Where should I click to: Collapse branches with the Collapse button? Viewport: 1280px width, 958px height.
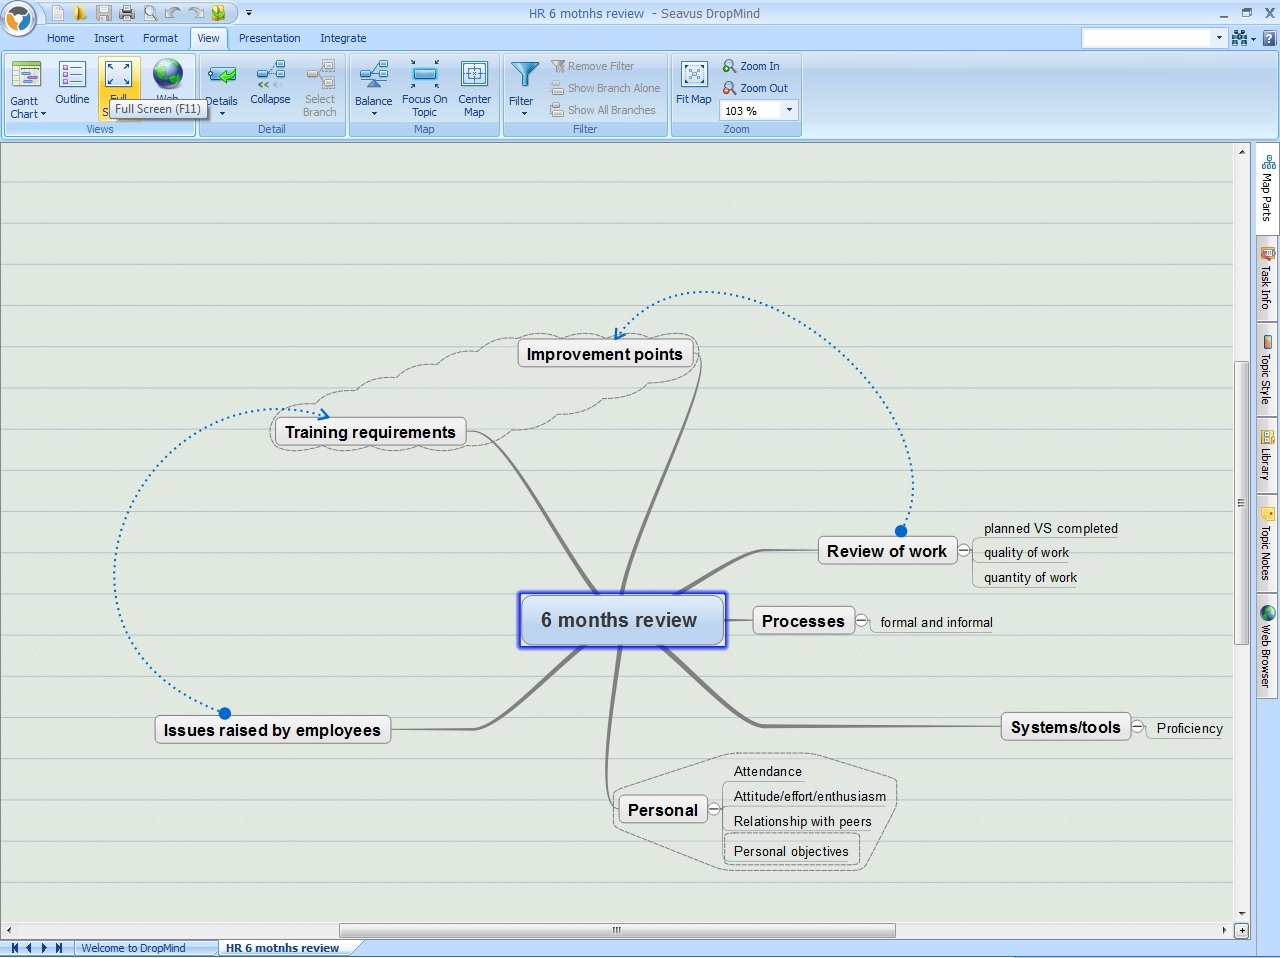(x=270, y=83)
